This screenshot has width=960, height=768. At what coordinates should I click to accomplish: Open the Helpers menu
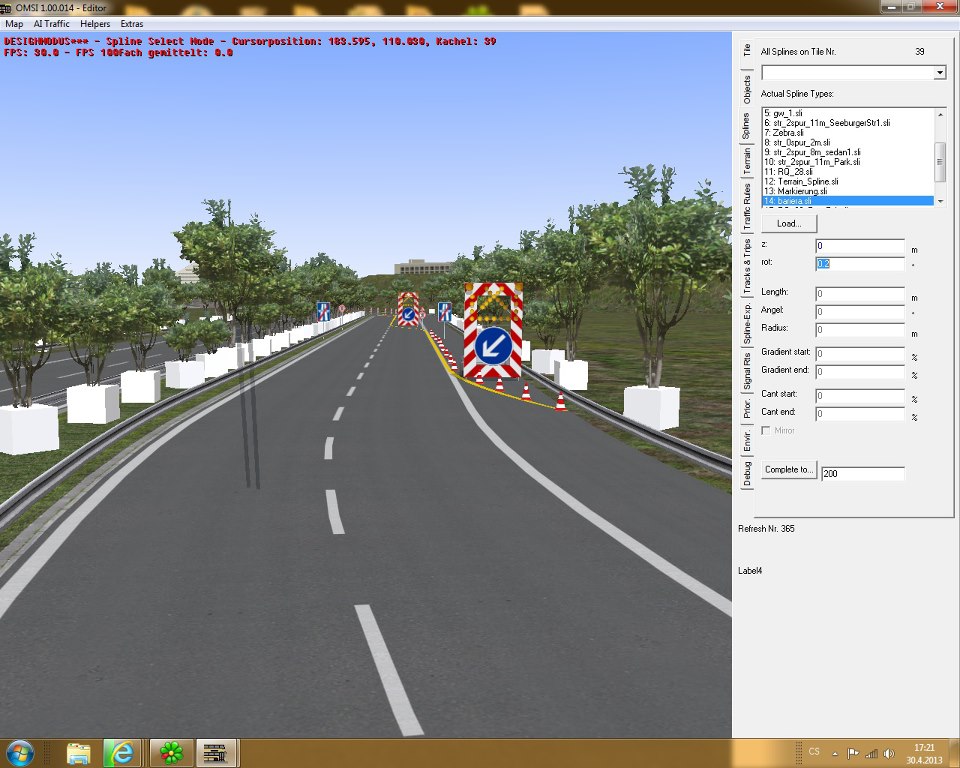coord(95,22)
